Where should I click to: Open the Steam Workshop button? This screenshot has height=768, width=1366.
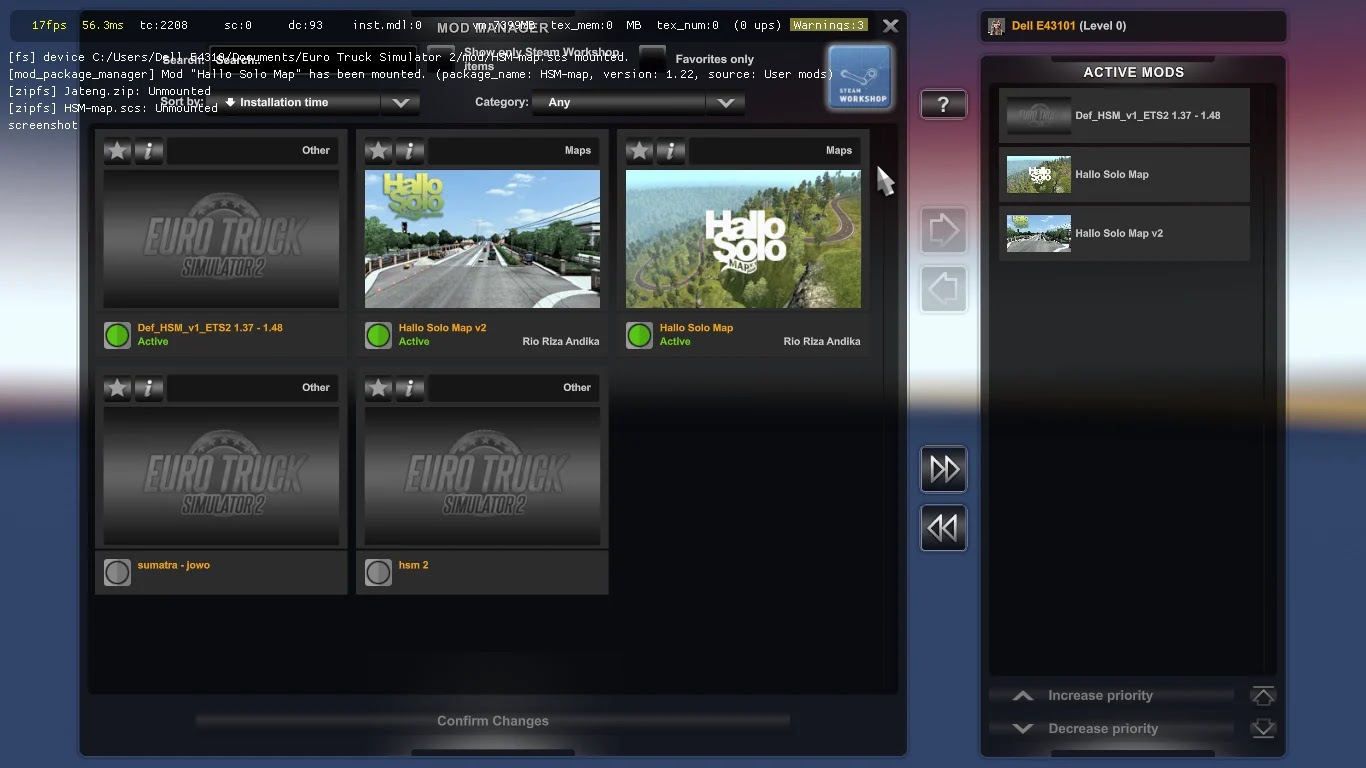(x=860, y=77)
